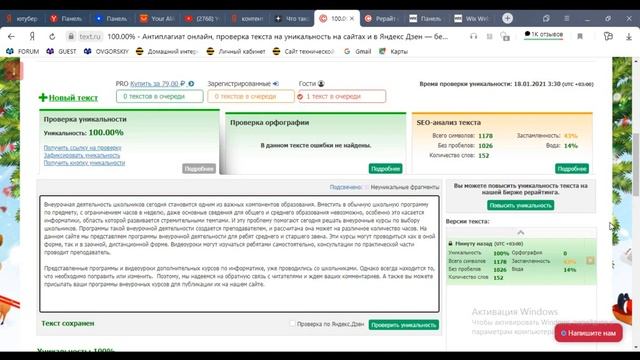Viewport: 640px width, 360px height.
Task: Select the Минуту назад text version entry
Action: pyautogui.click(x=521, y=261)
